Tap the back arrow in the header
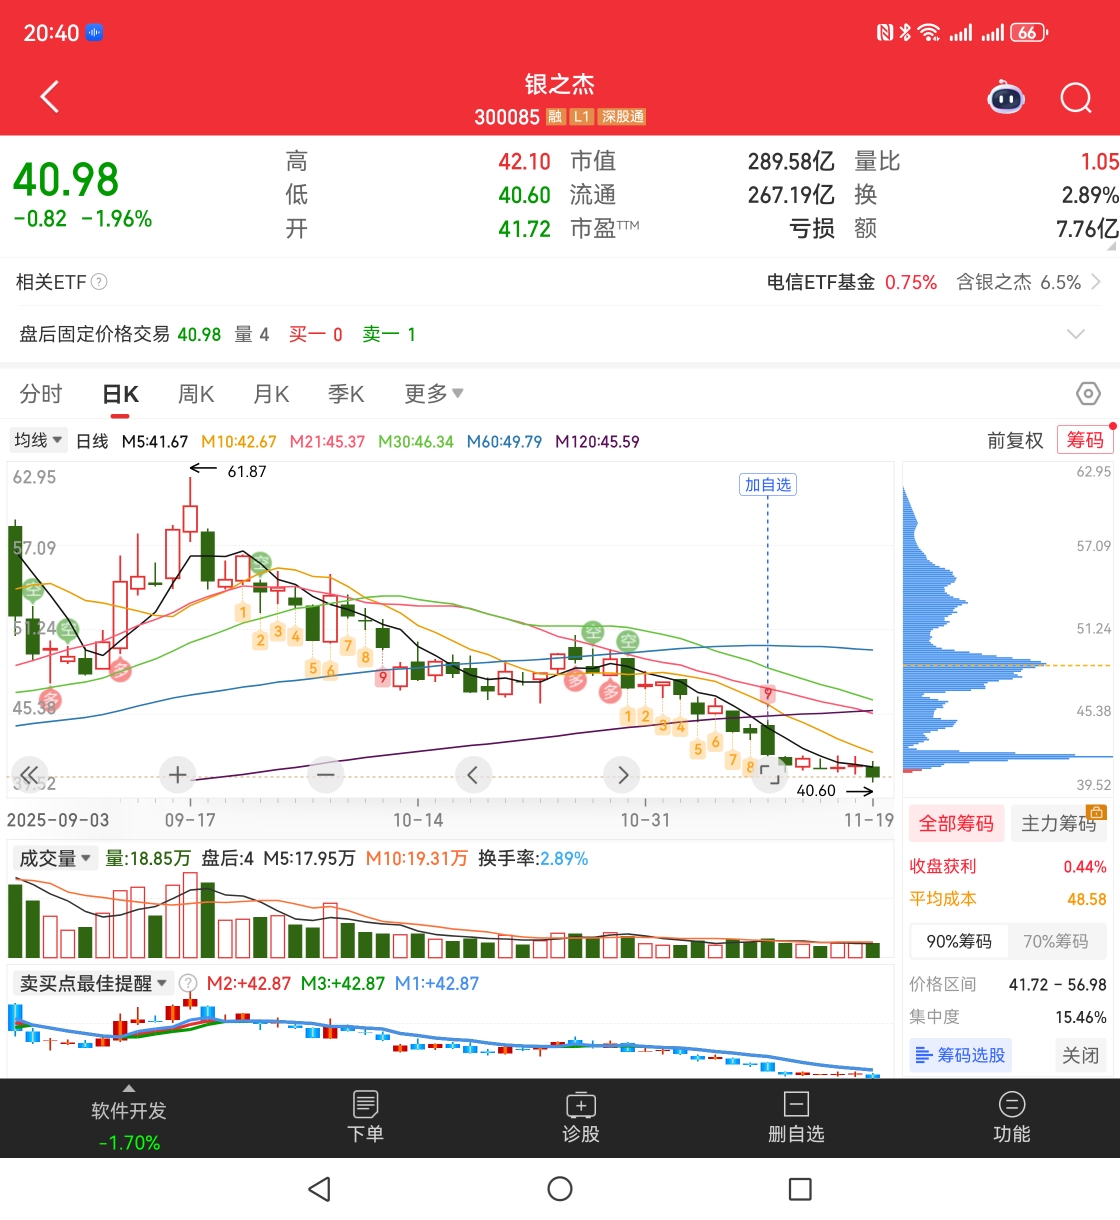The width and height of the screenshot is (1120, 1220). [x=50, y=97]
